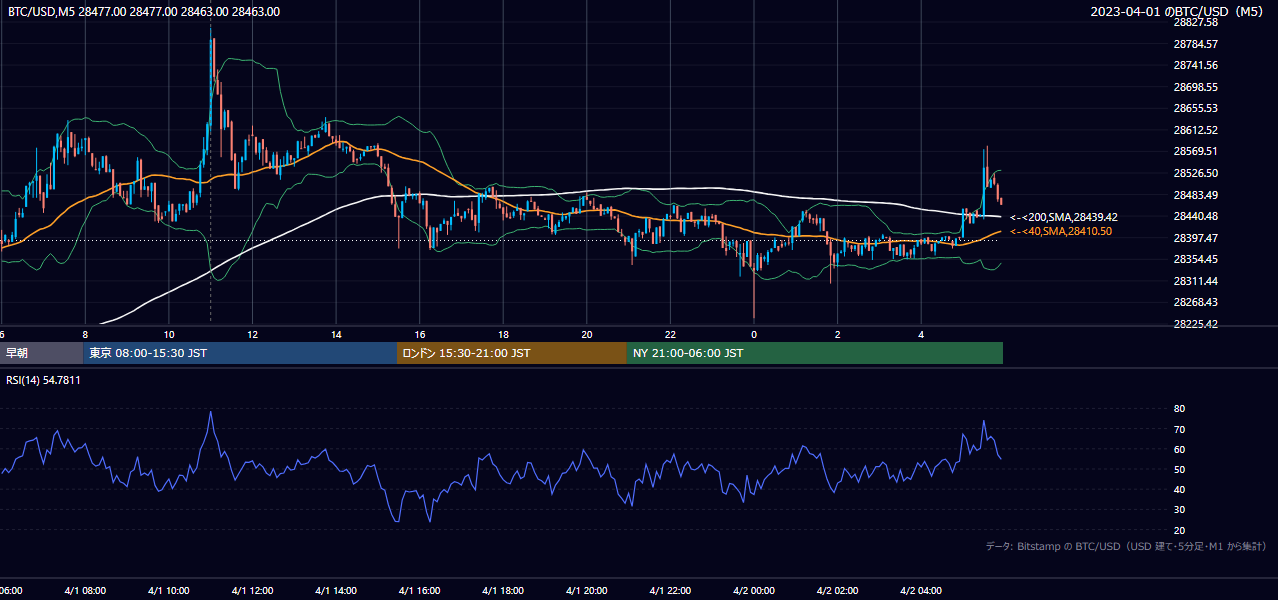1278x600 pixels.
Task: Click the BTC/USD,M5 OHLC header text
Action: pyautogui.click(x=144, y=12)
